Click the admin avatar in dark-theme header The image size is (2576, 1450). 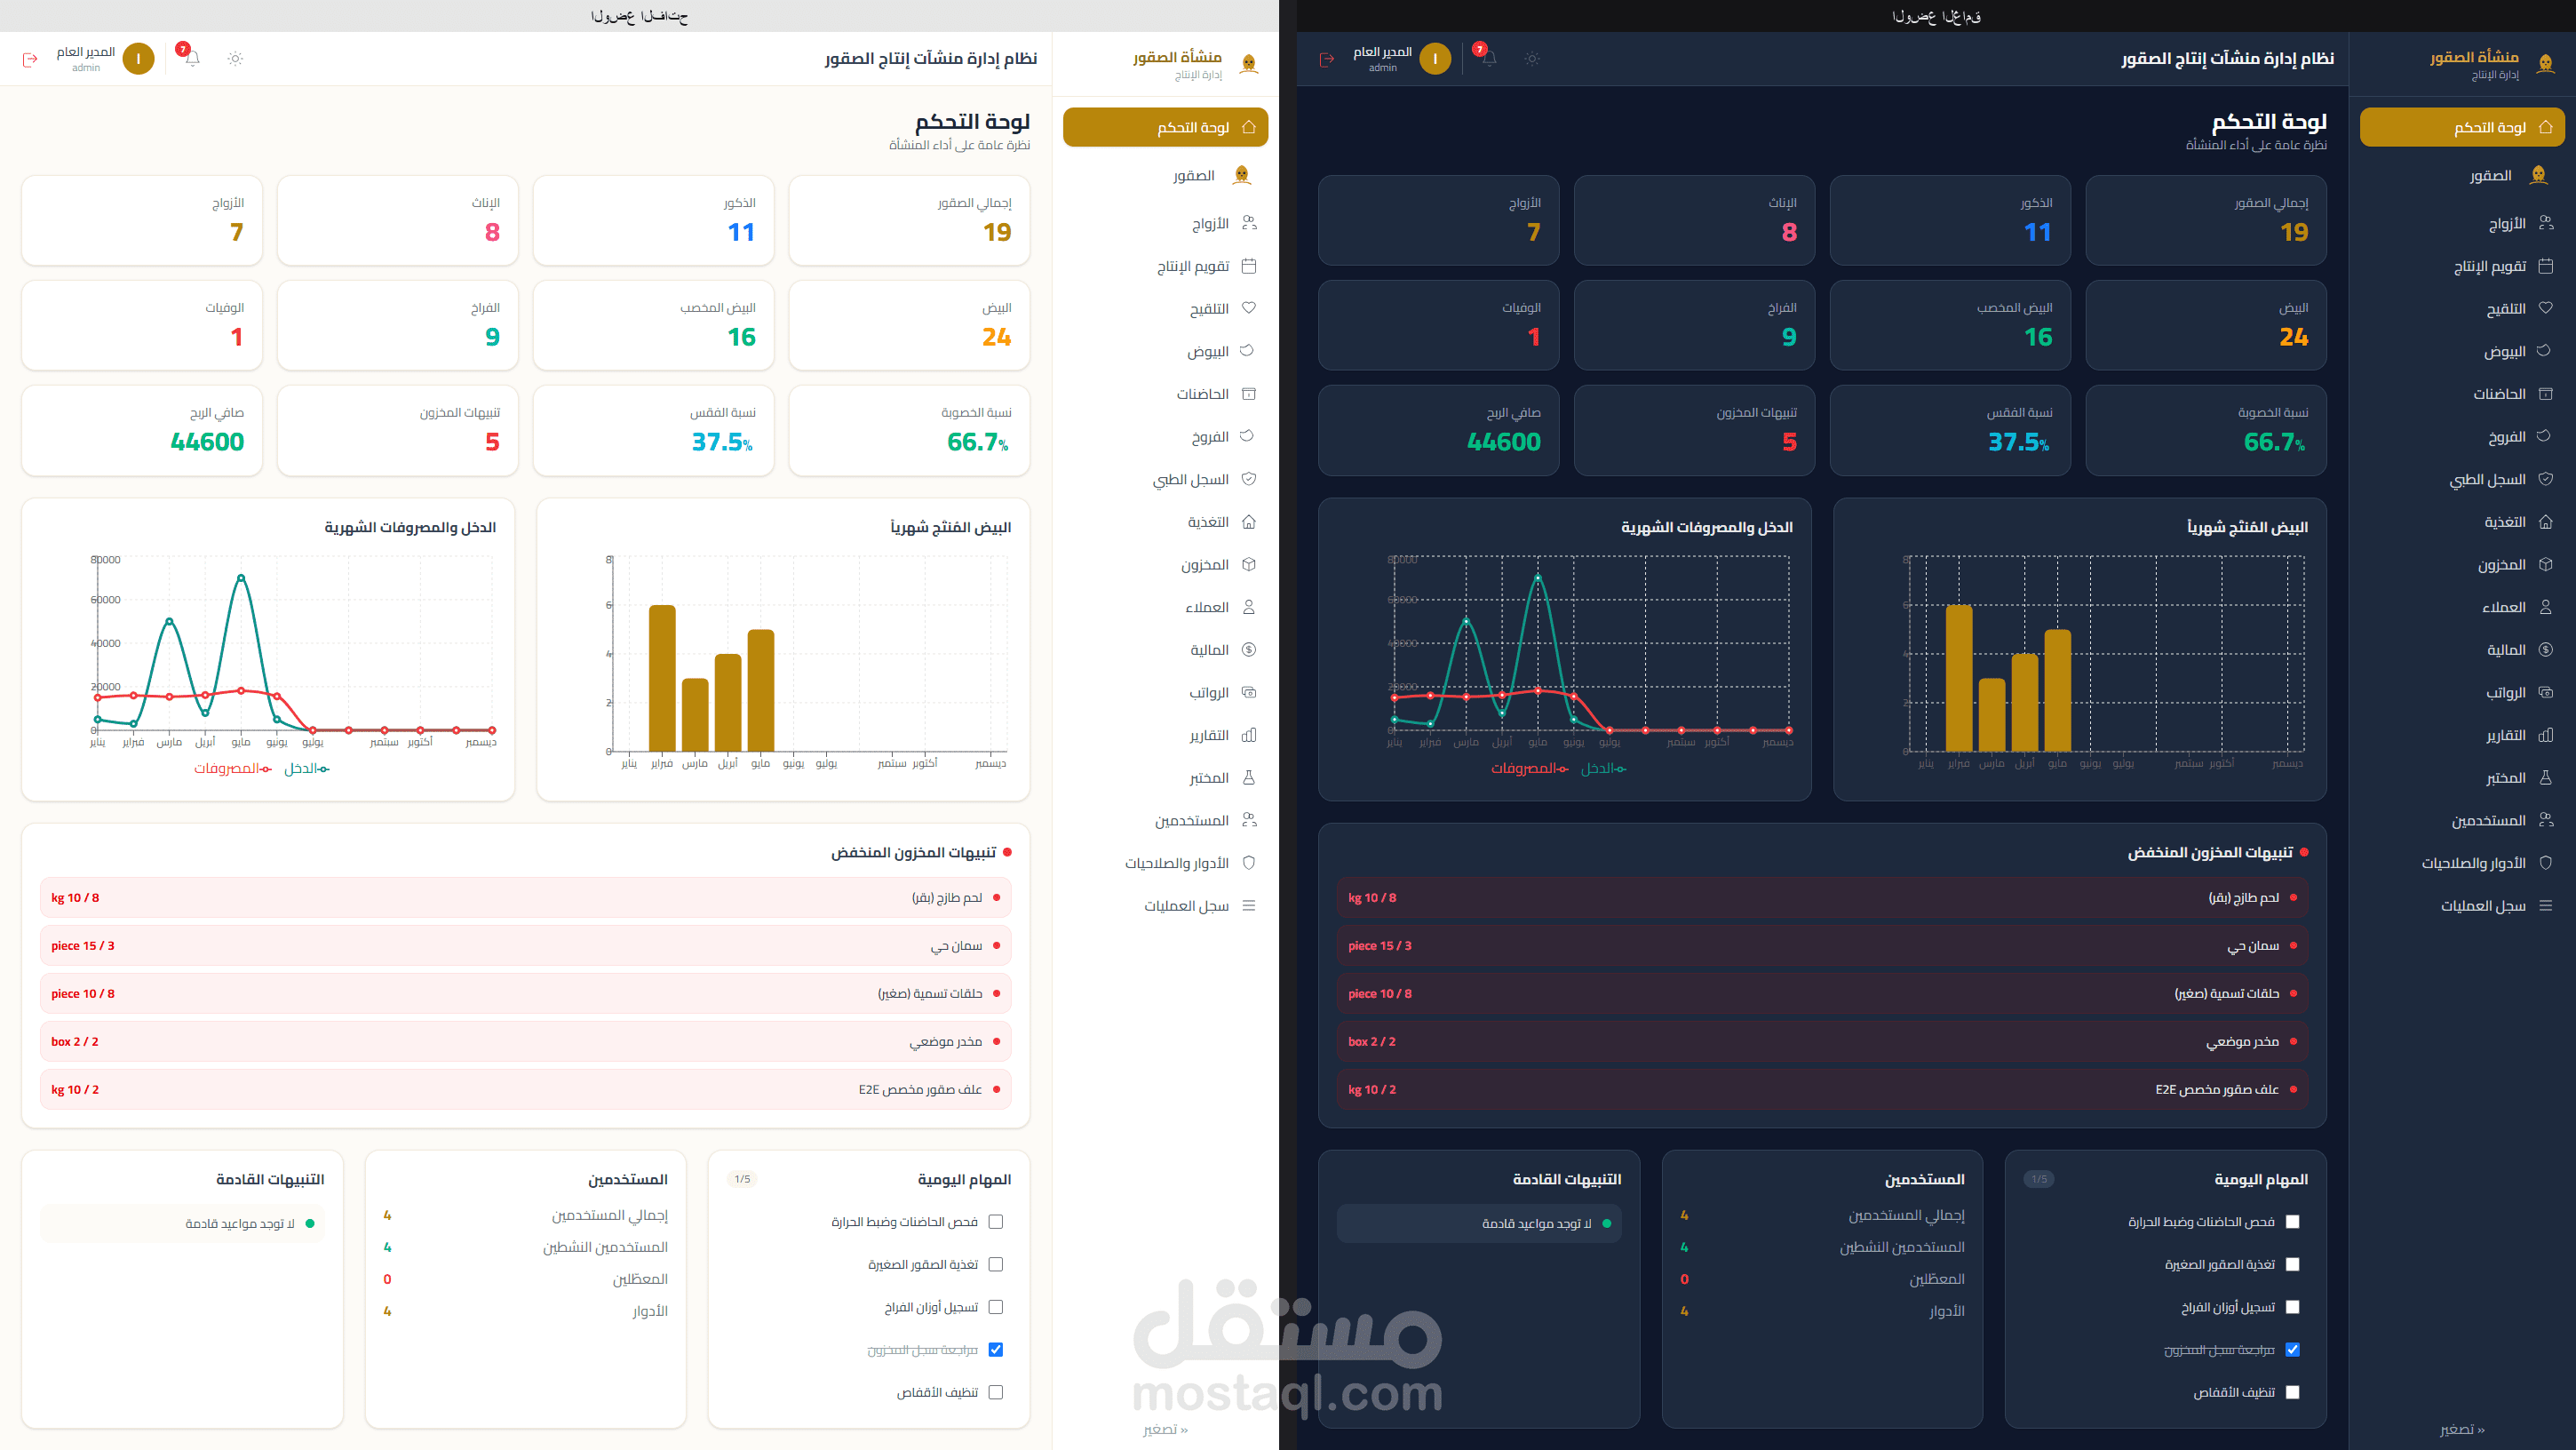point(1435,58)
